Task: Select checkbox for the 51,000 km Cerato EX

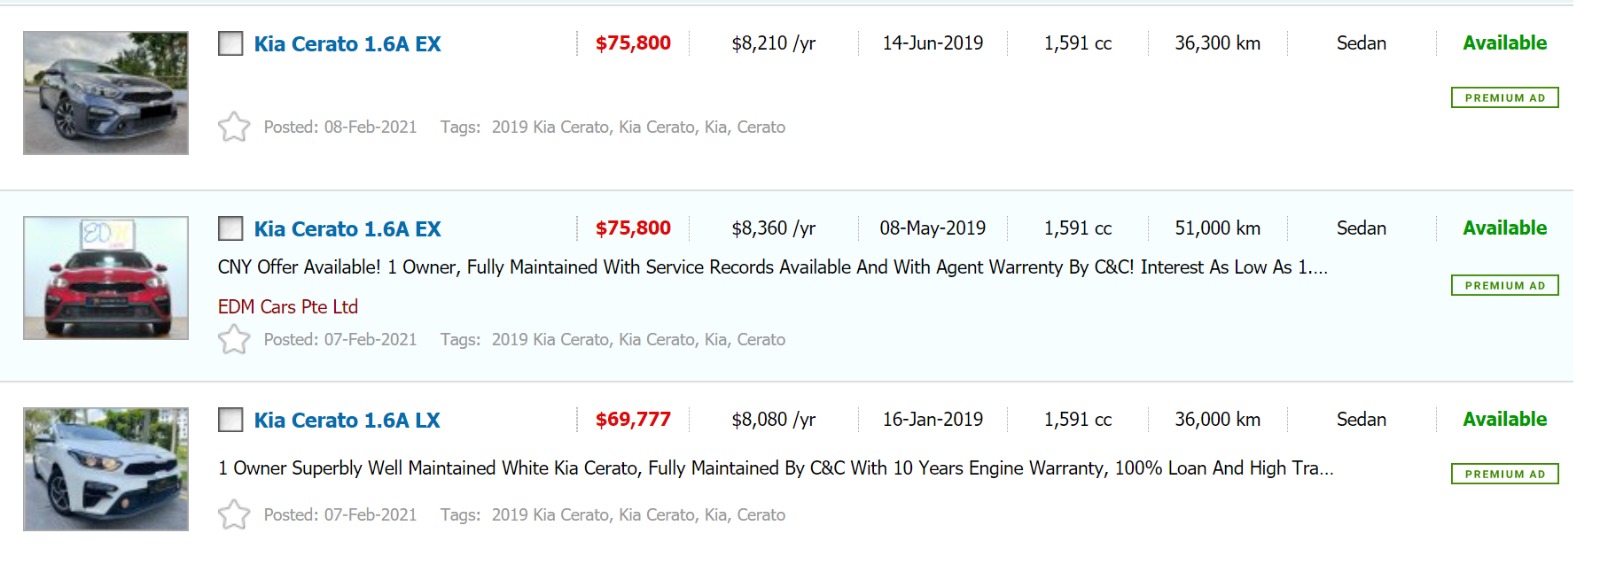Action: [231, 229]
